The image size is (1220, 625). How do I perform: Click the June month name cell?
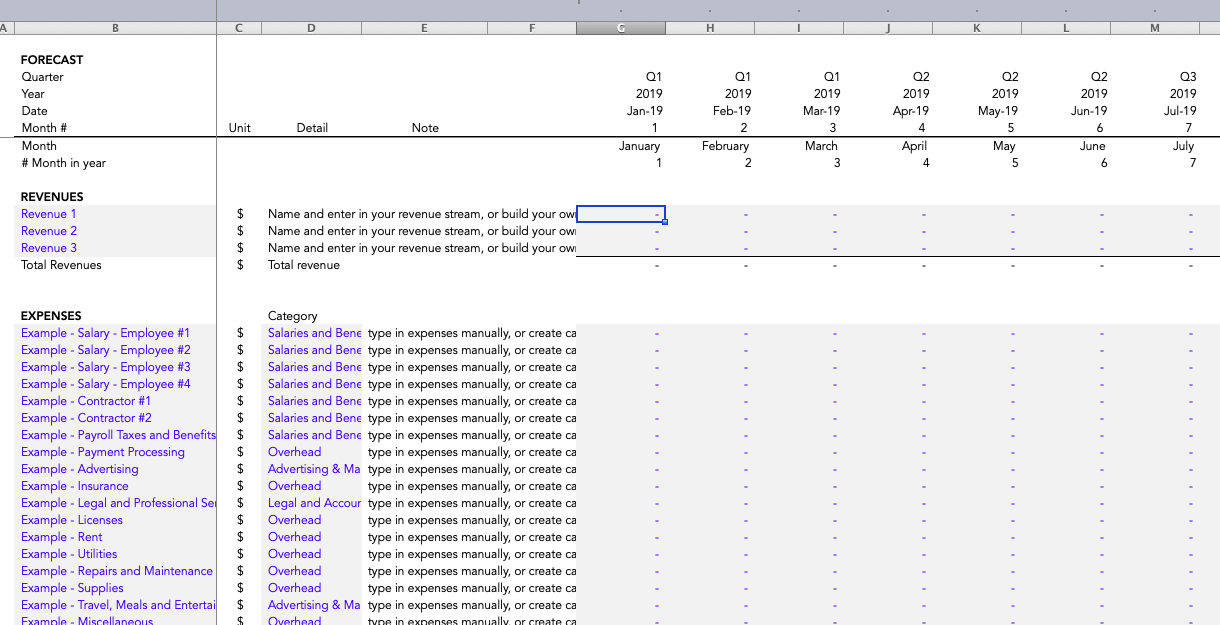1092,146
